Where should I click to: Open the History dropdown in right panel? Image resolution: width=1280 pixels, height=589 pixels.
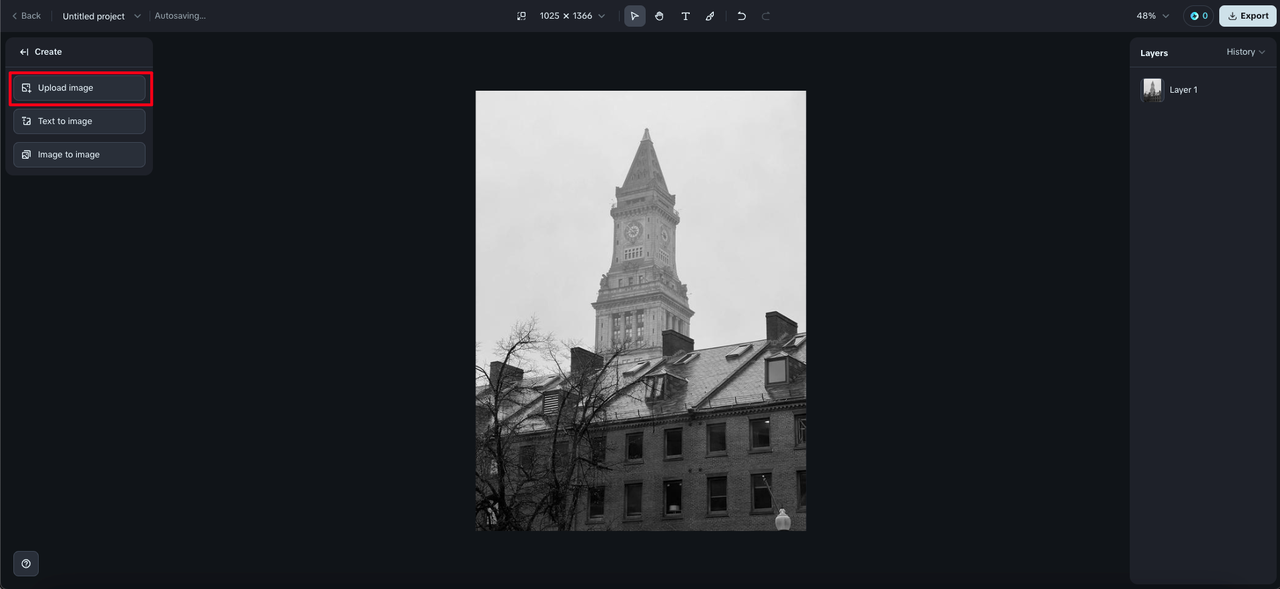(1245, 52)
